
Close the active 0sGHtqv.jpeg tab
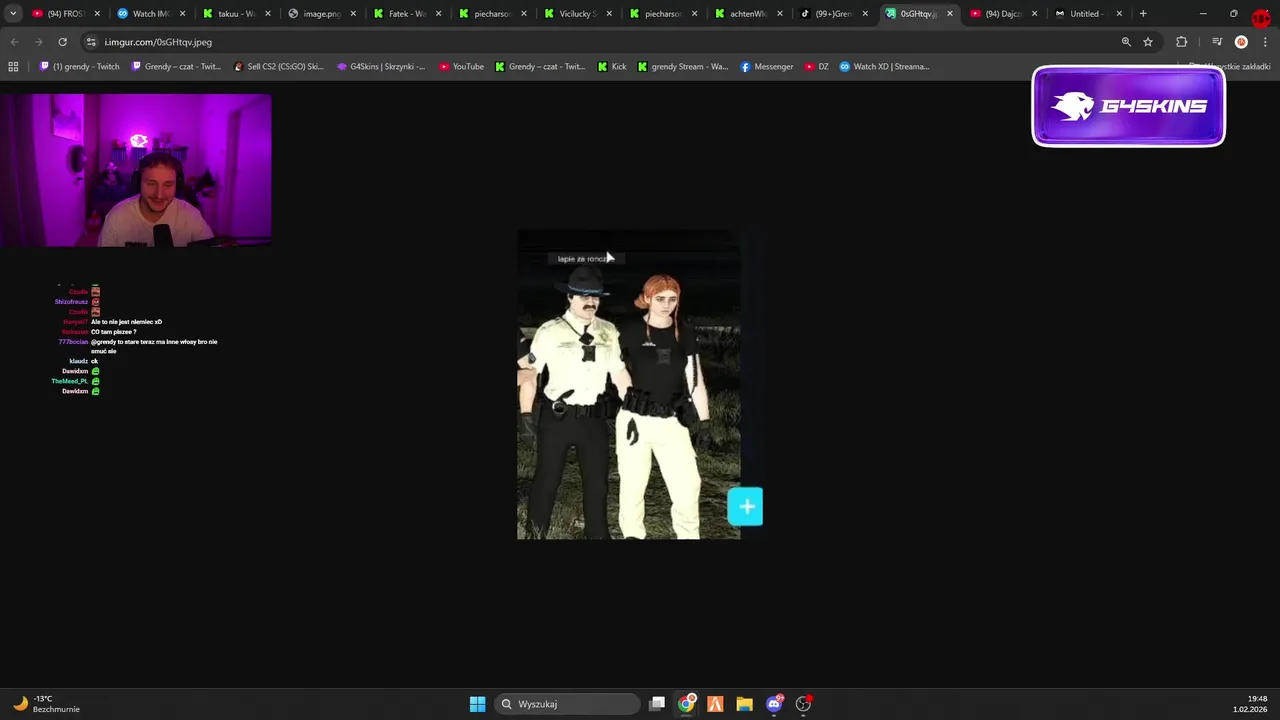[x=950, y=14]
